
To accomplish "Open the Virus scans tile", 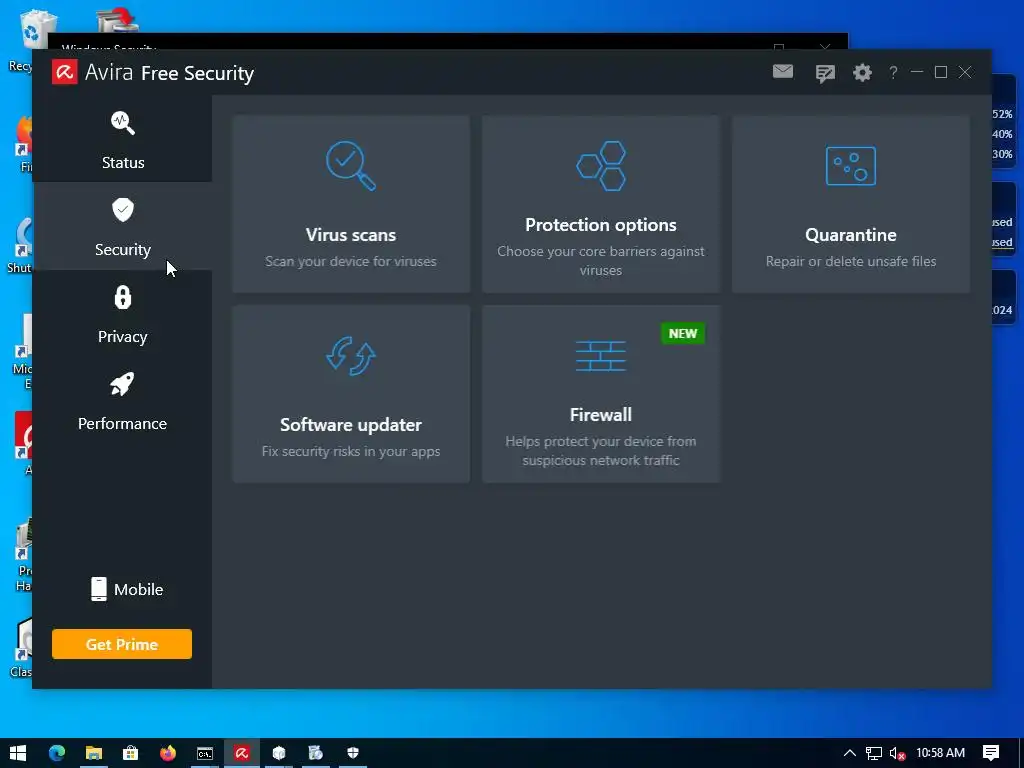I will (x=351, y=204).
